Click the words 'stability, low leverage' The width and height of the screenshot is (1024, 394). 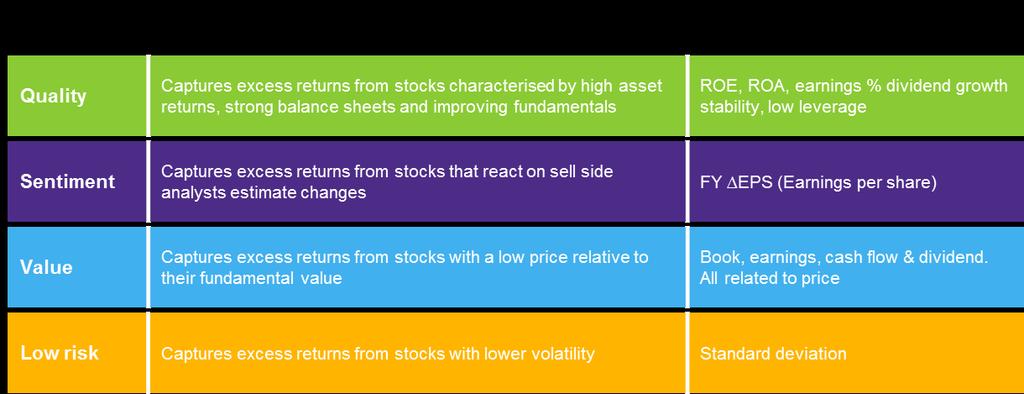[x=783, y=107]
